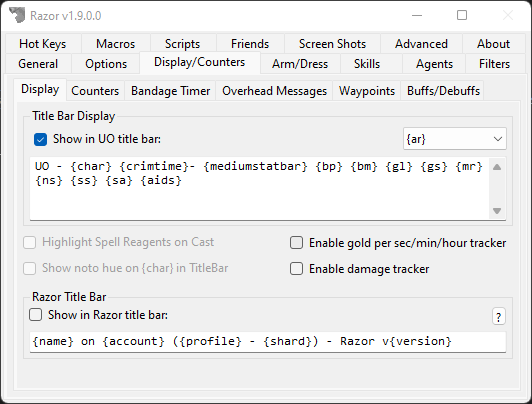Open the Buffs/Debuffs sub-tab
This screenshot has width=532, height=404.
[x=443, y=91]
